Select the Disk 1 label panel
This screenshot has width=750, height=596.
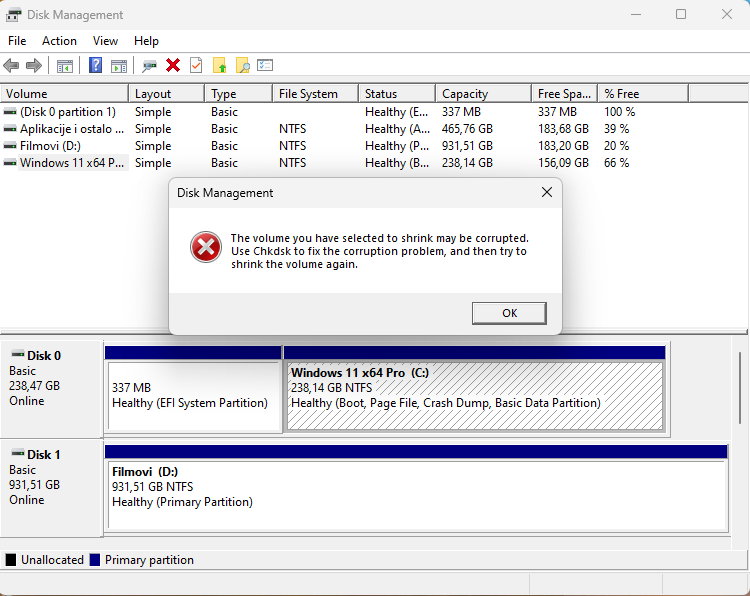pyautogui.click(x=52, y=488)
